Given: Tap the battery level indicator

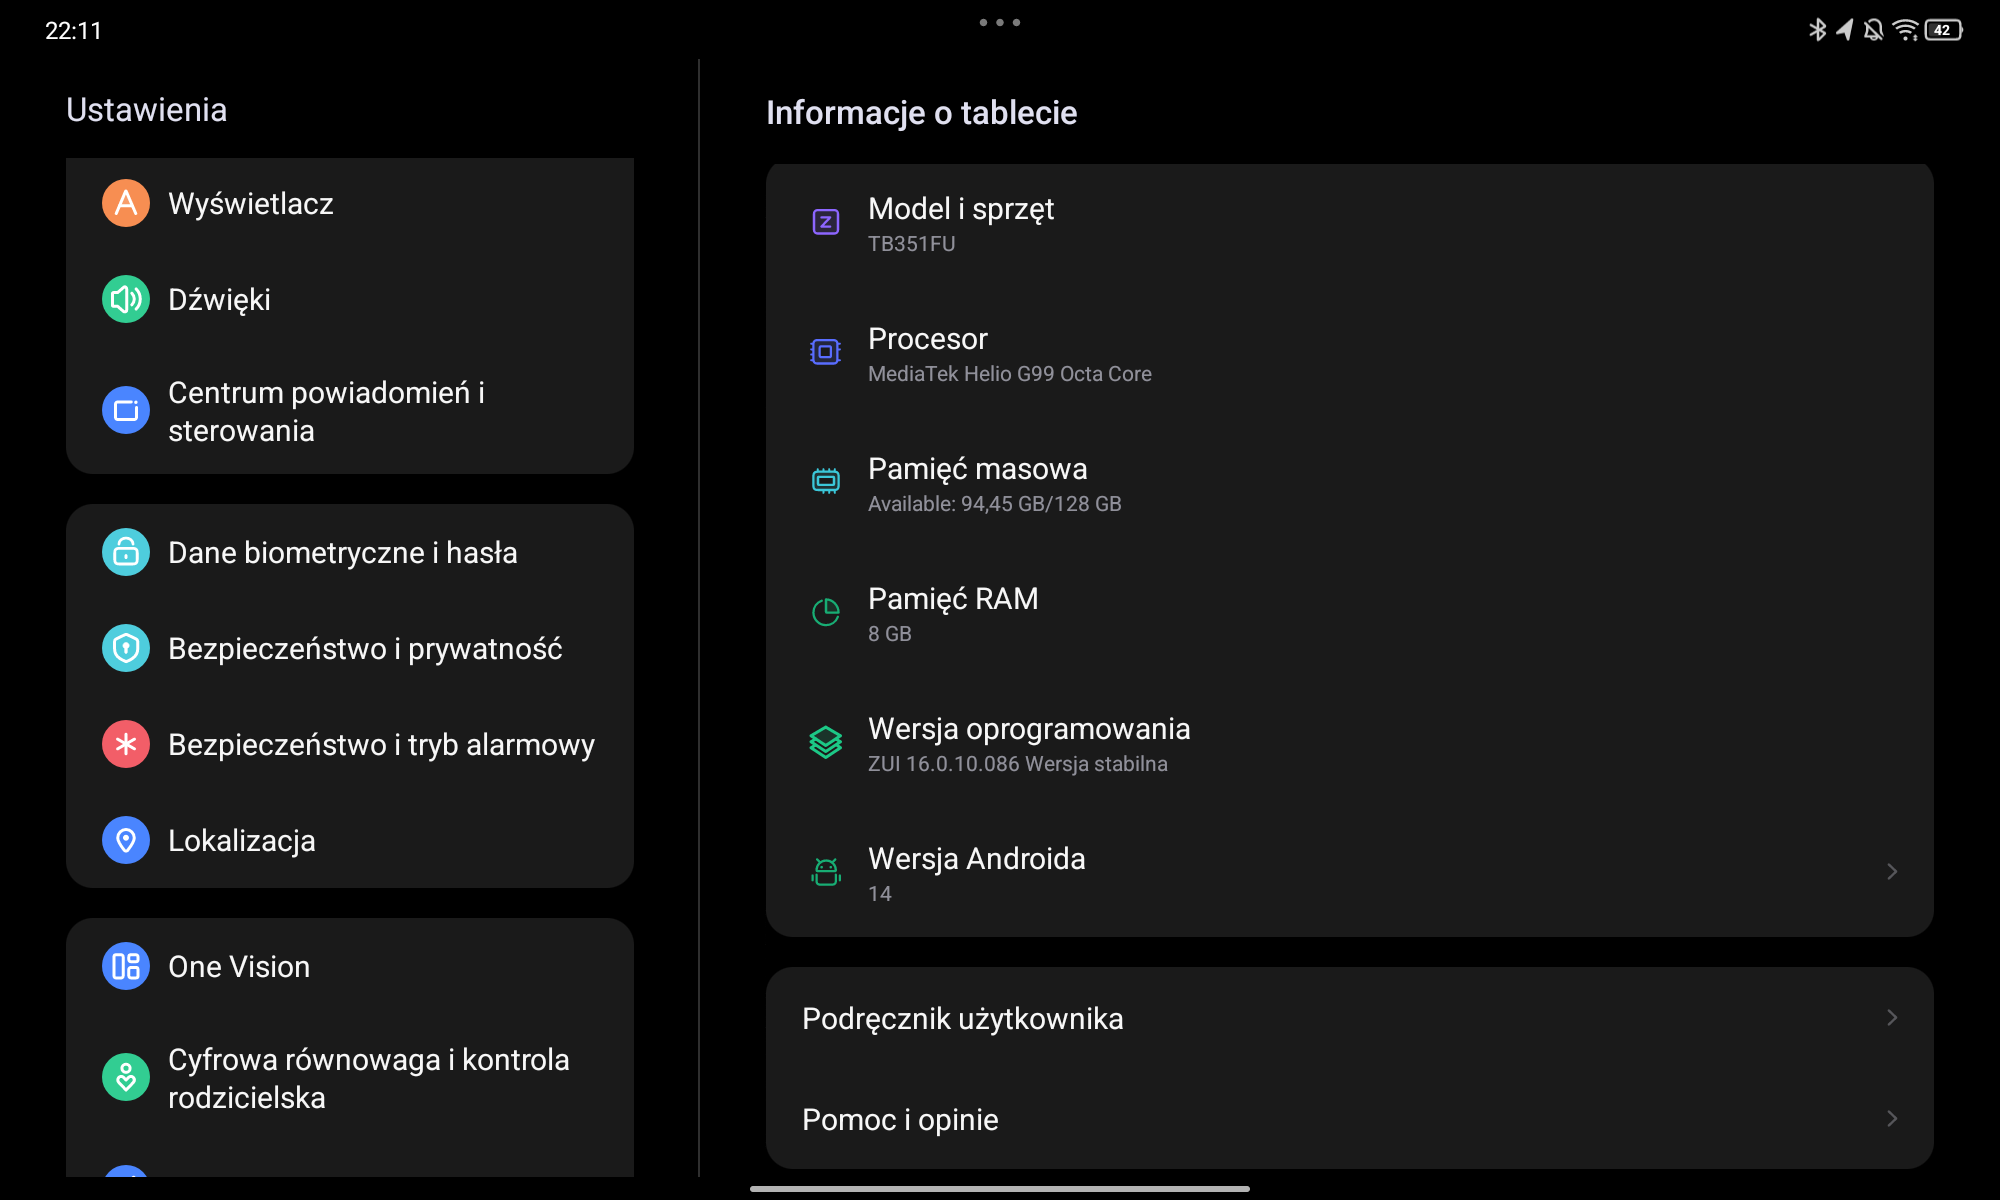Looking at the screenshot, I should click(1943, 30).
